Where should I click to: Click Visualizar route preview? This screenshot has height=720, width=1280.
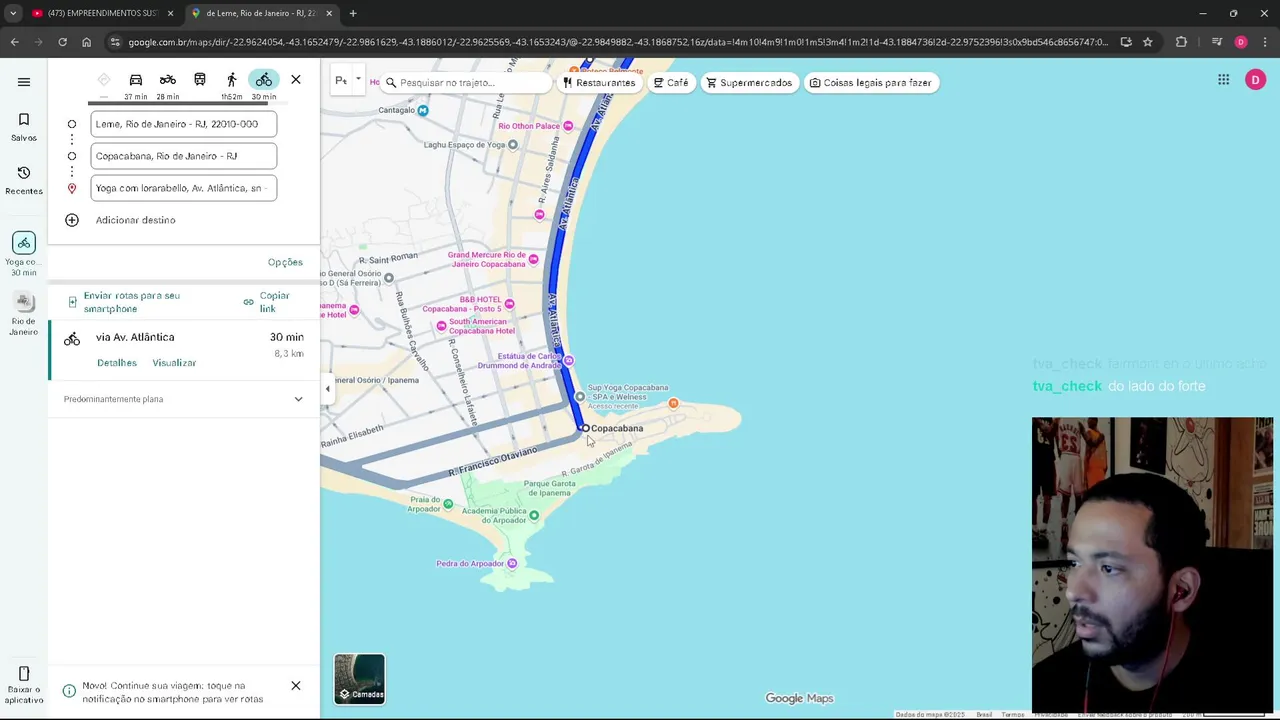tap(174, 363)
